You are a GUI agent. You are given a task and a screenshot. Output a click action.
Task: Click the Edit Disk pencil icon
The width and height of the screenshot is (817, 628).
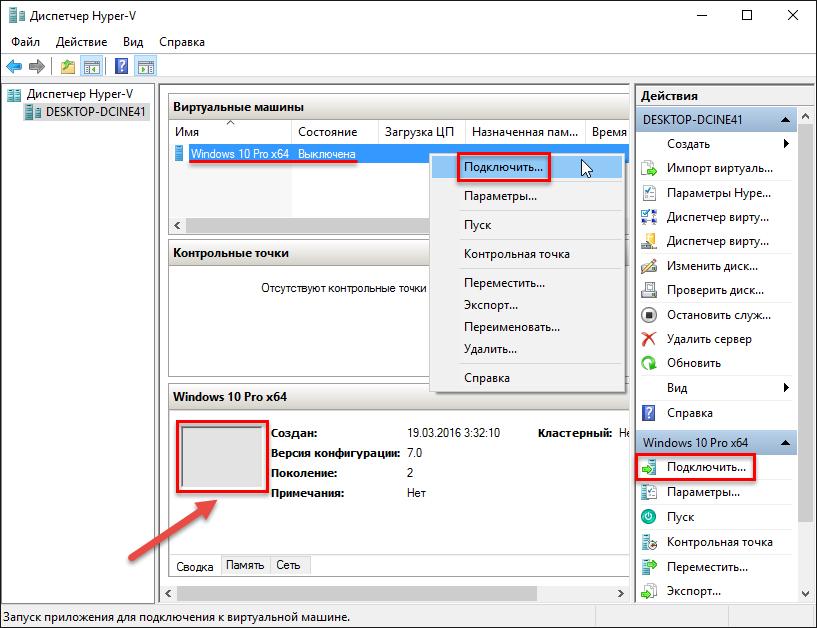coord(649,266)
